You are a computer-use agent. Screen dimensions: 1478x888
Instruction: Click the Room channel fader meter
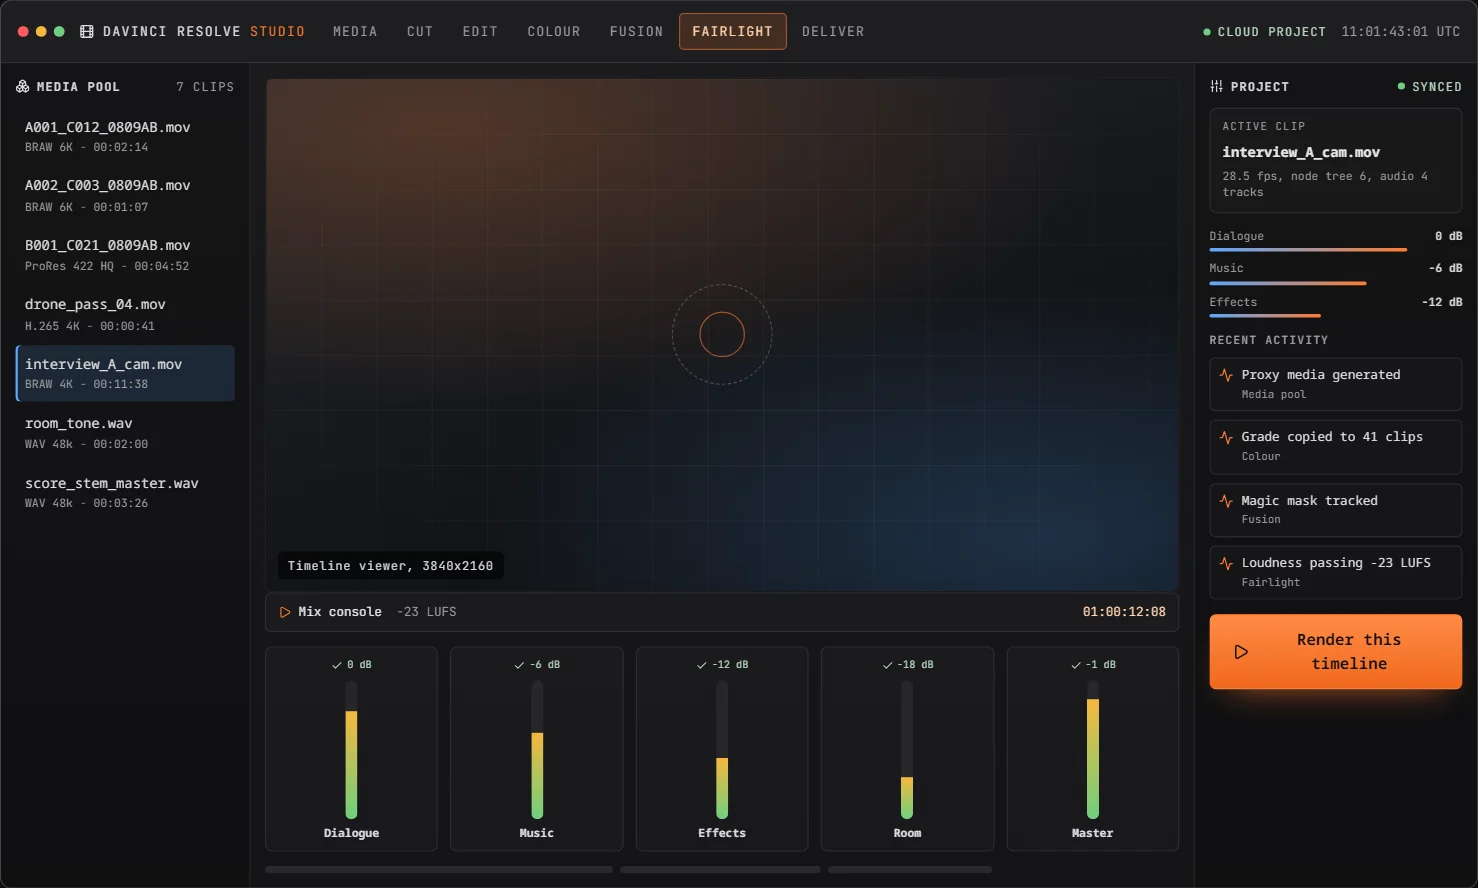pos(907,750)
